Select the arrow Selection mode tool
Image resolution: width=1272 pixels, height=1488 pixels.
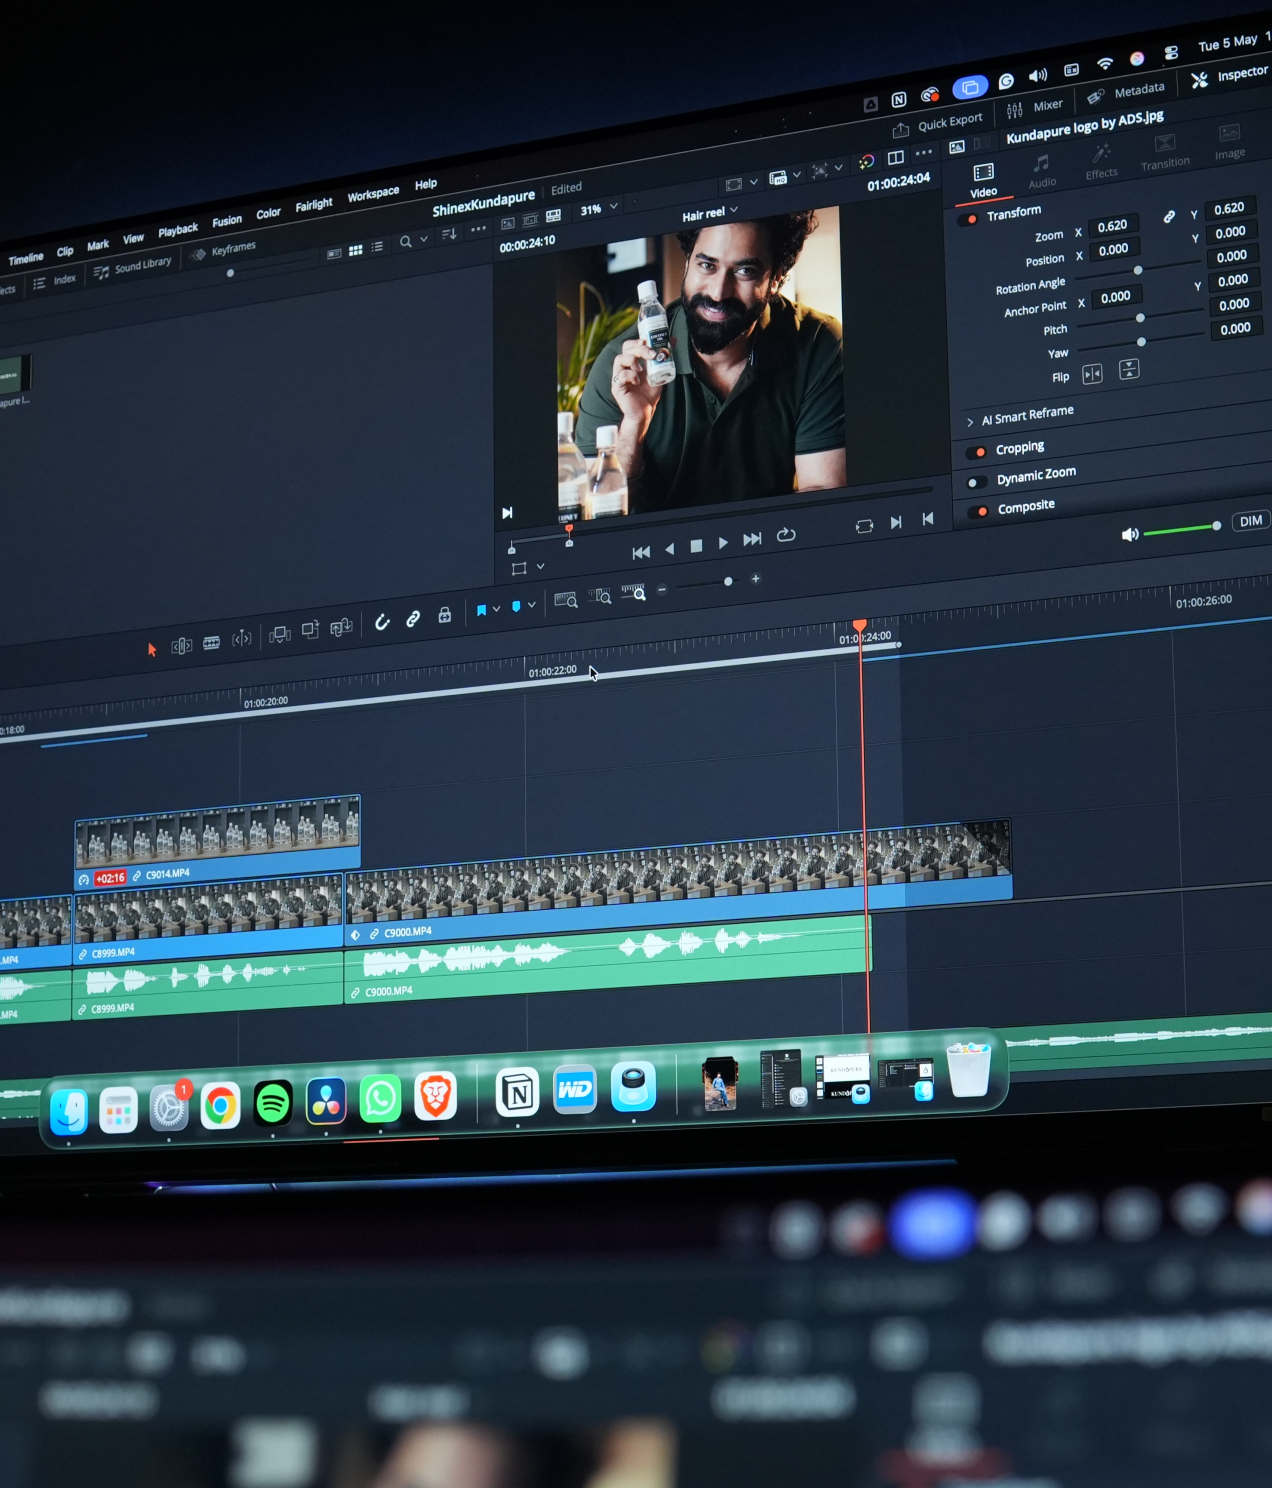[x=152, y=649]
